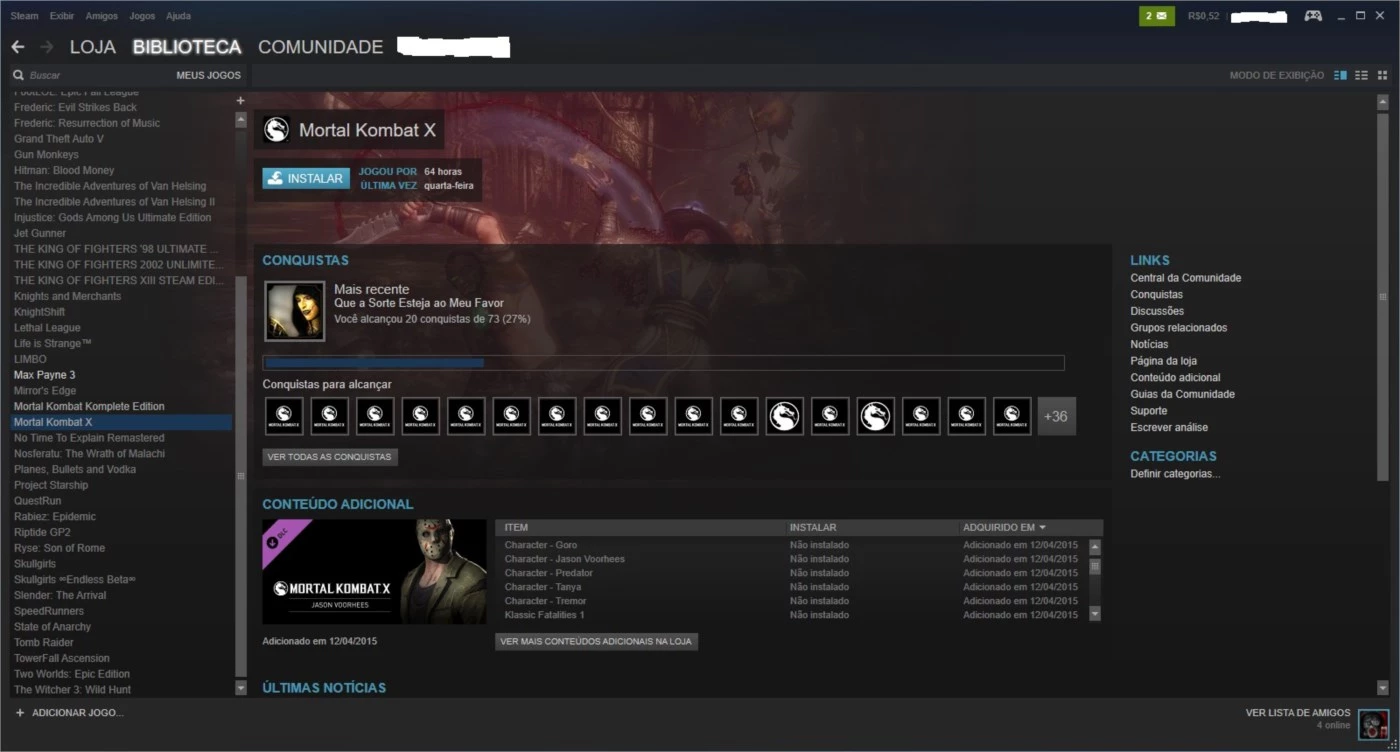
Task: Click the Escrever análise link
Action: (1169, 427)
